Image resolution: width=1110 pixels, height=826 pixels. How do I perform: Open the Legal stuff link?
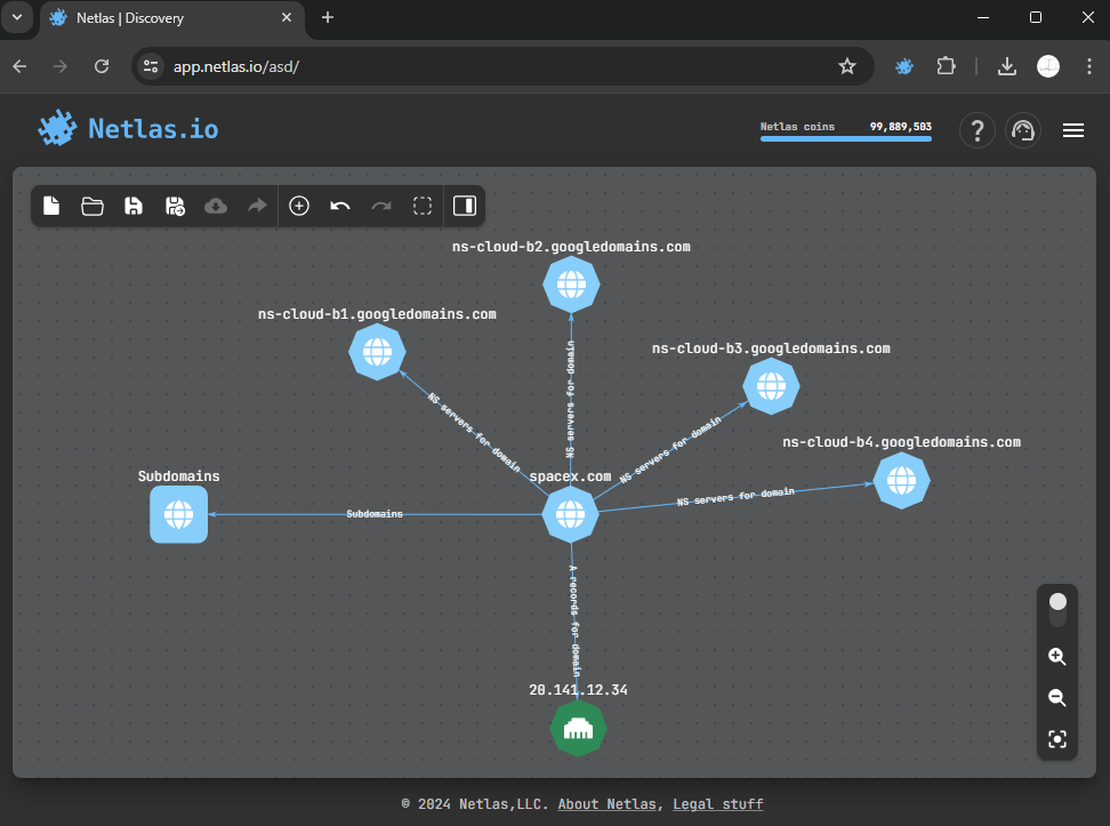click(x=718, y=804)
